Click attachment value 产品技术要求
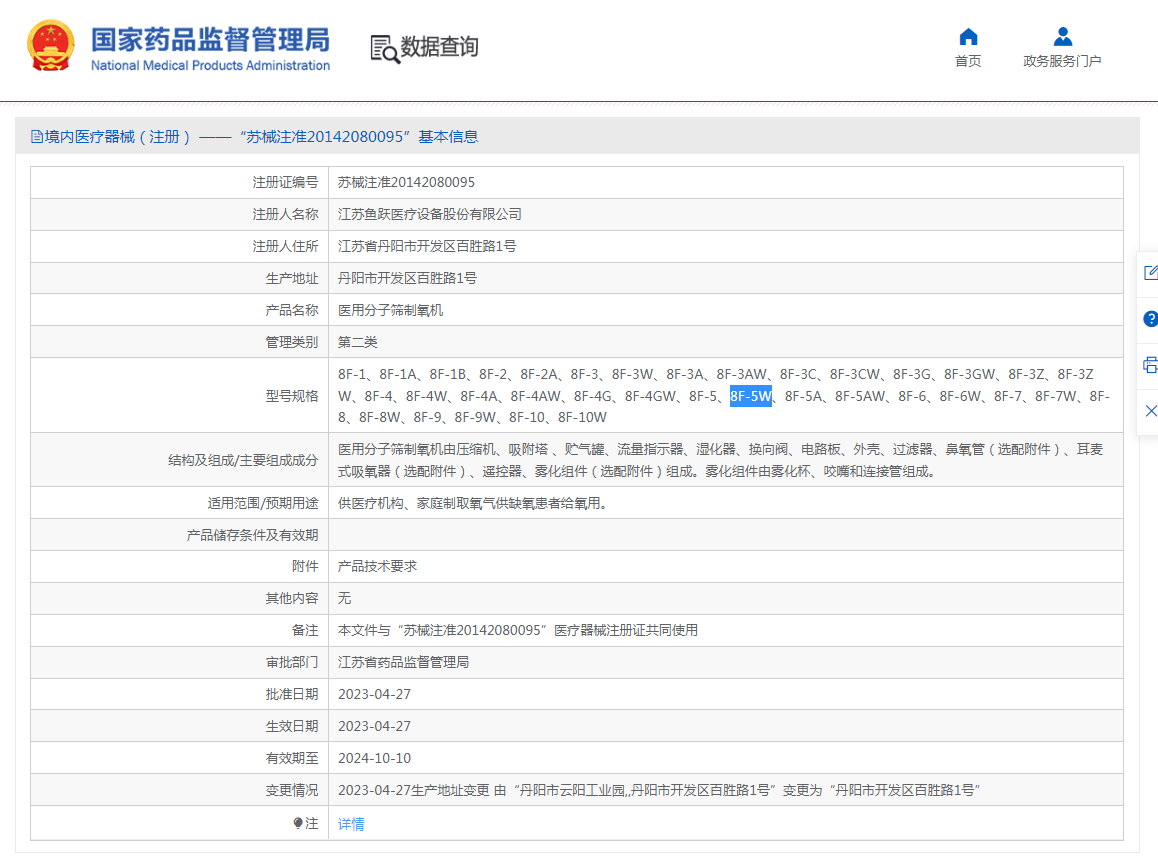The width and height of the screenshot is (1158, 866). pyautogui.click(x=377, y=566)
